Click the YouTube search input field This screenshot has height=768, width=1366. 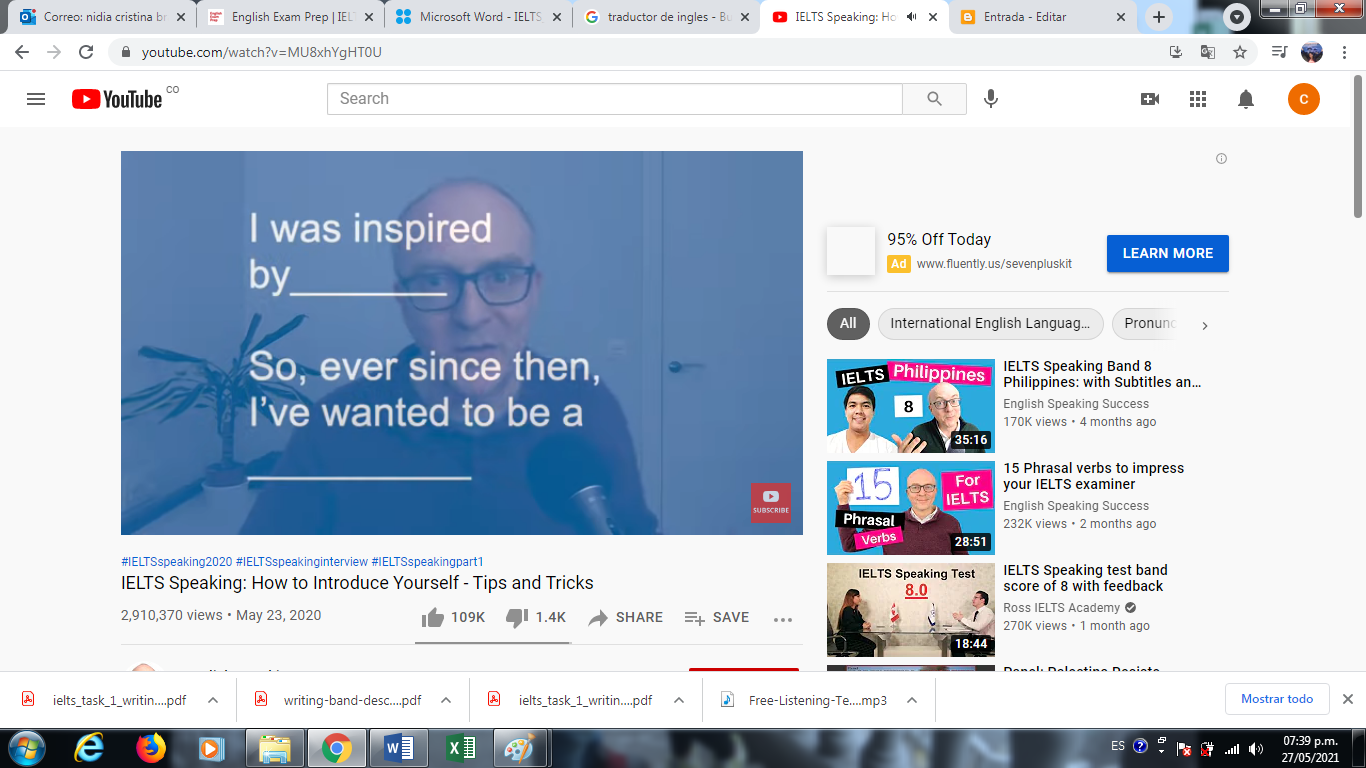click(x=614, y=99)
